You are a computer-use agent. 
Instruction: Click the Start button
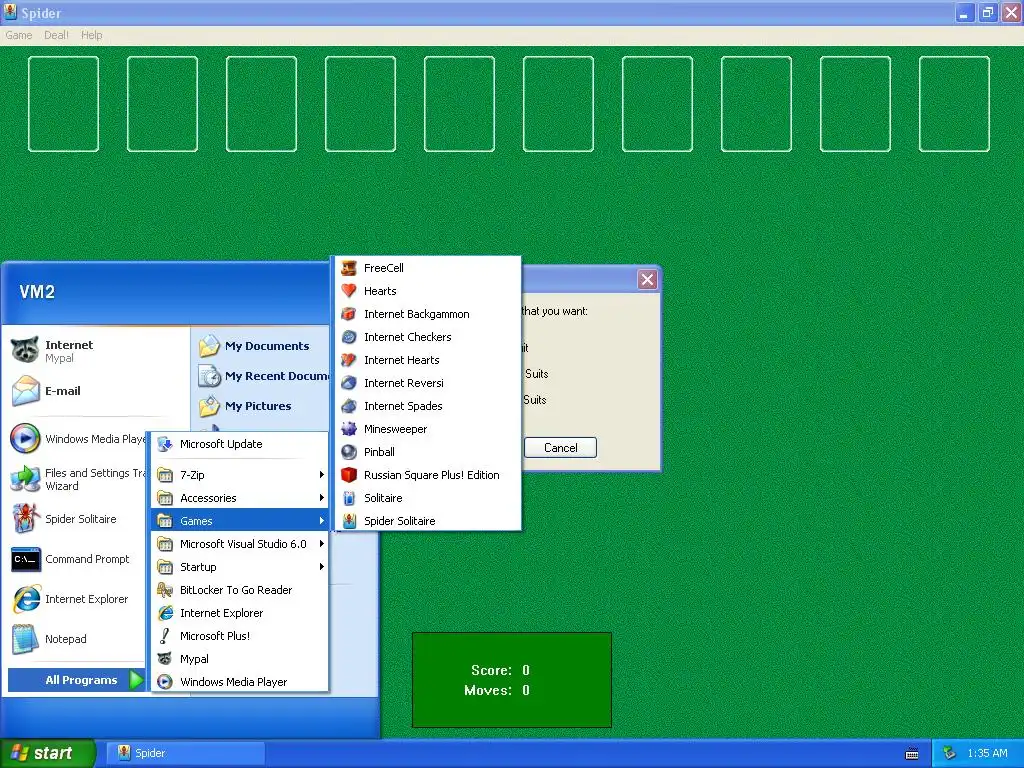pyautogui.click(x=47, y=753)
